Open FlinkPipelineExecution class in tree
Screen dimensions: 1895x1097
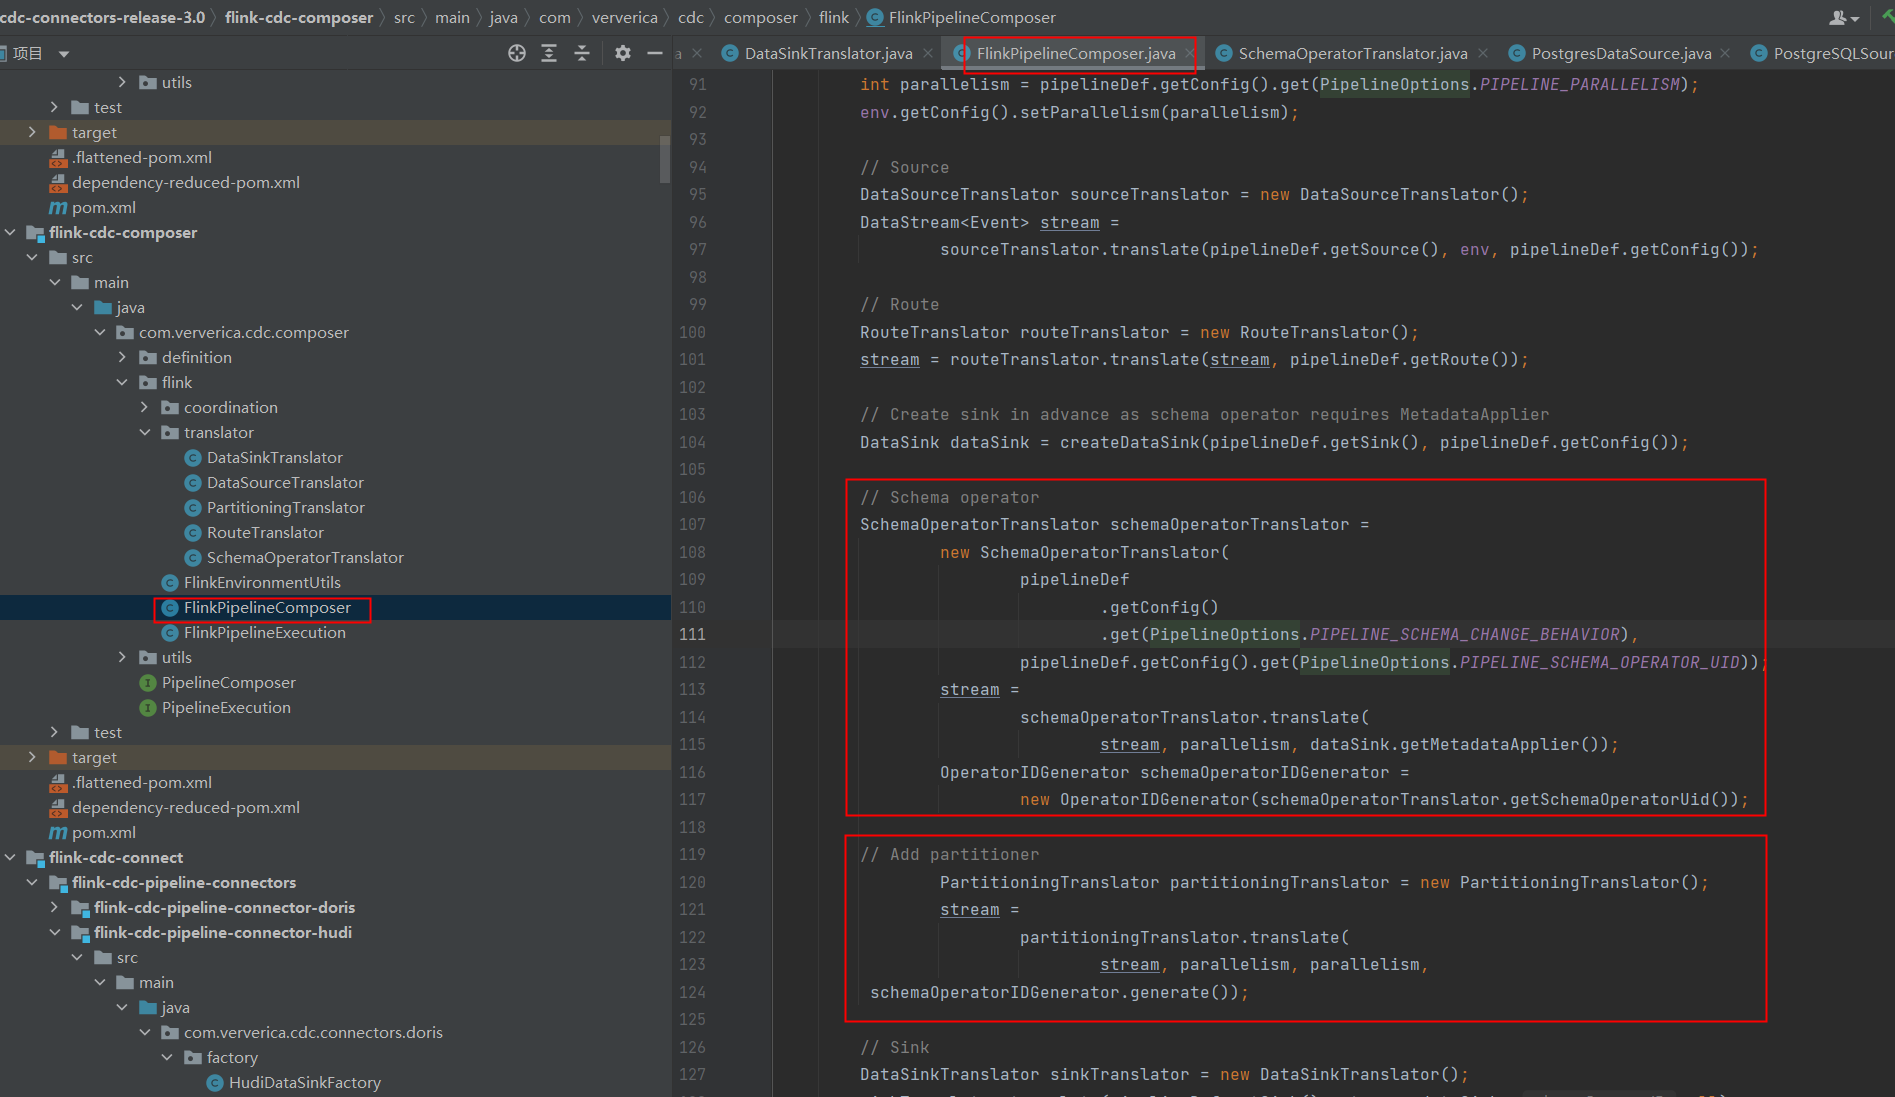264,632
